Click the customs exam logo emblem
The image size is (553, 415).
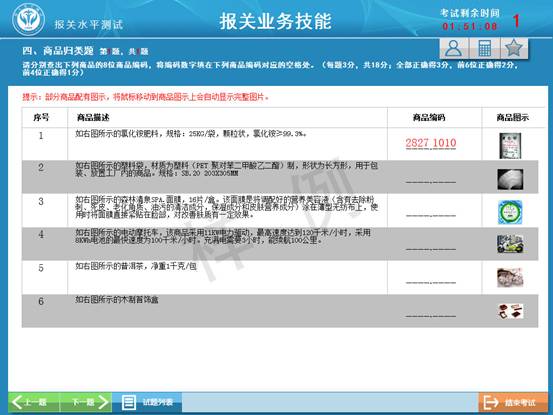coord(28,19)
